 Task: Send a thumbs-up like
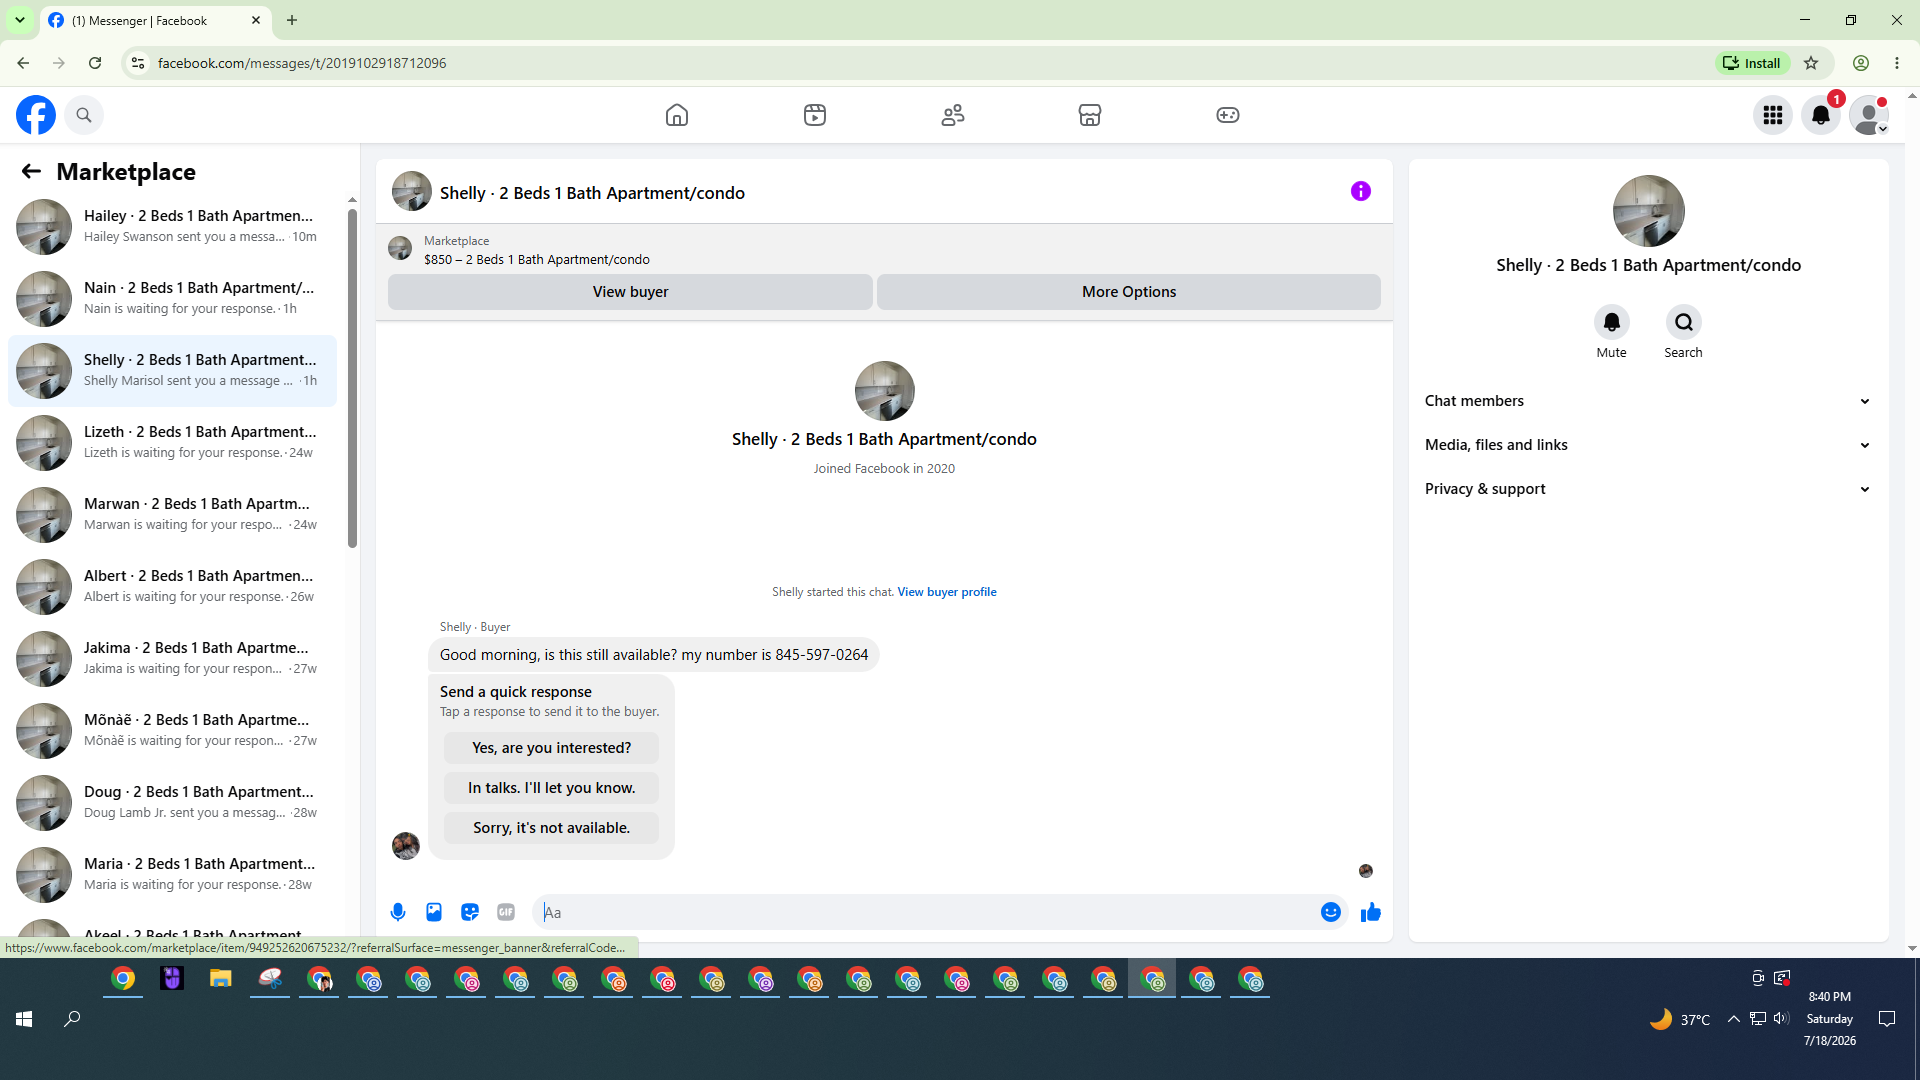[x=1371, y=912]
